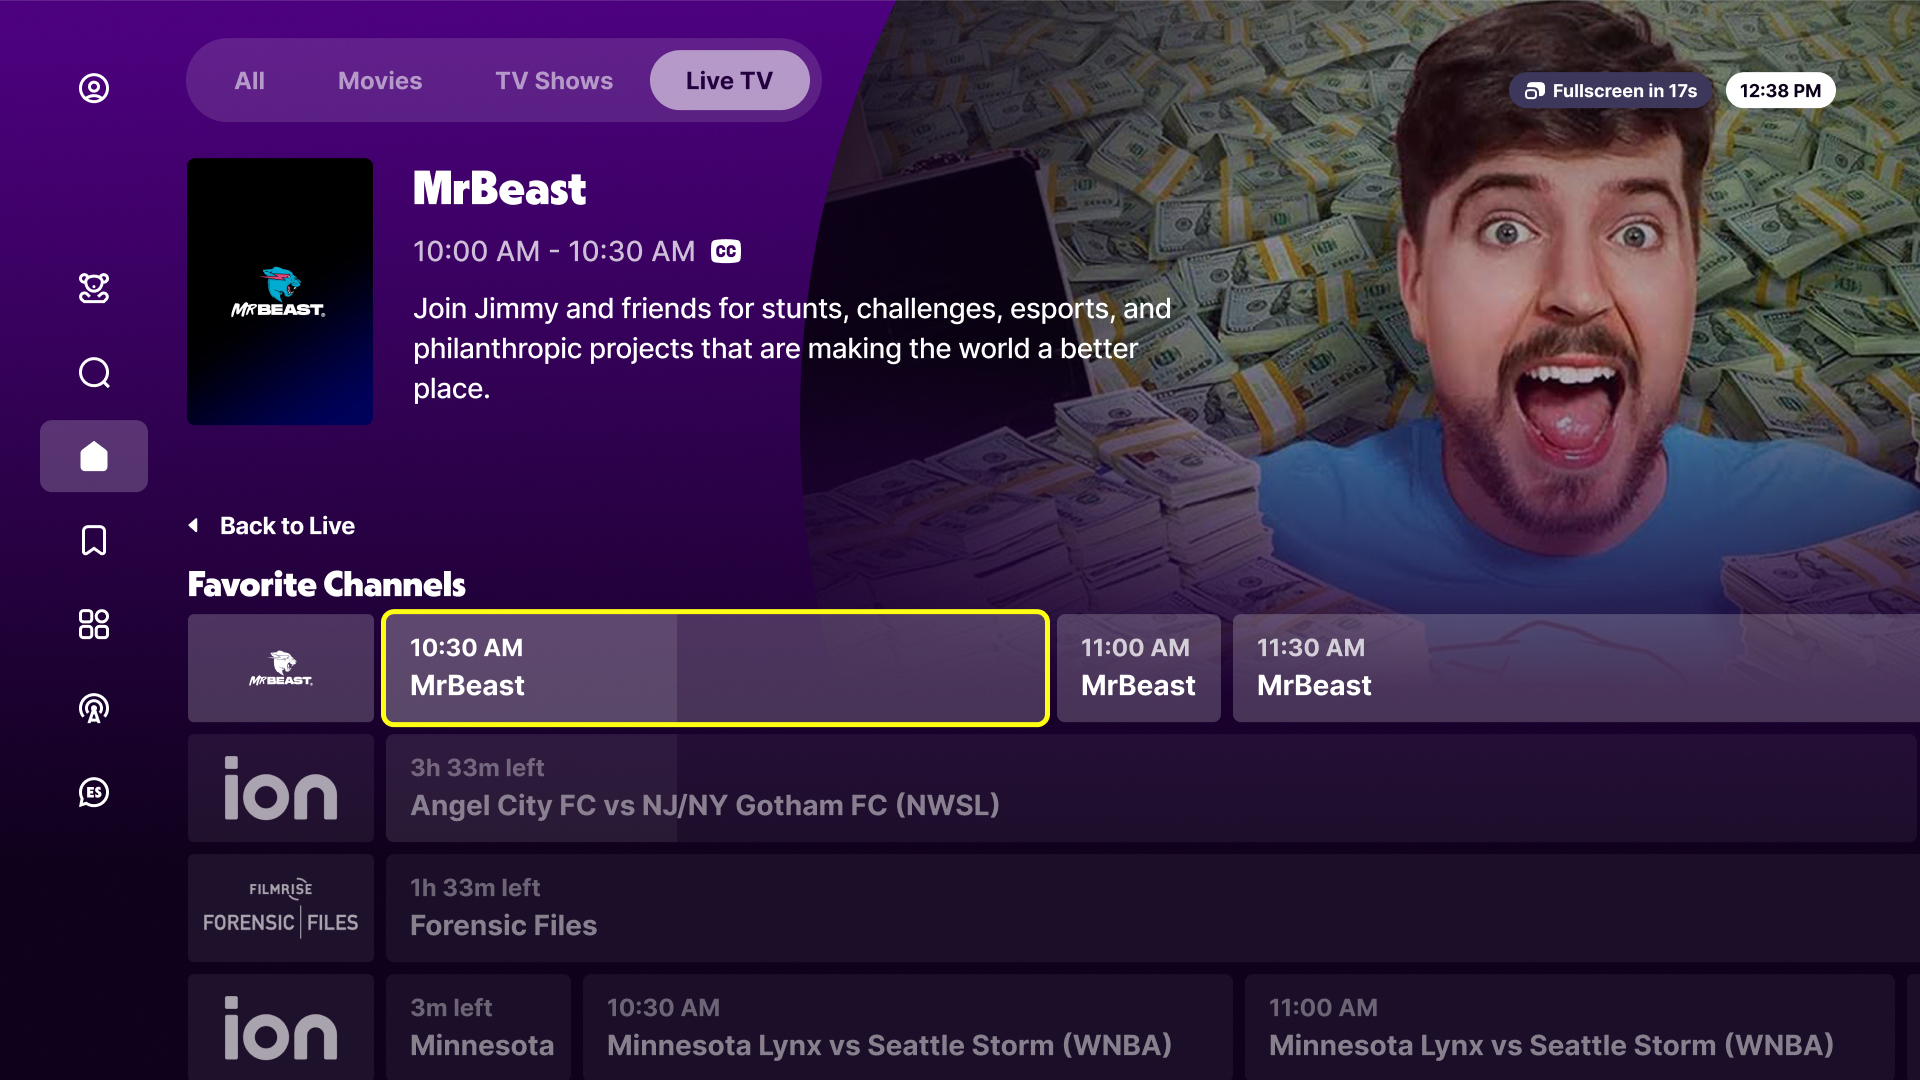
Task: Open the bookmark watchlist icon
Action: tap(94, 540)
